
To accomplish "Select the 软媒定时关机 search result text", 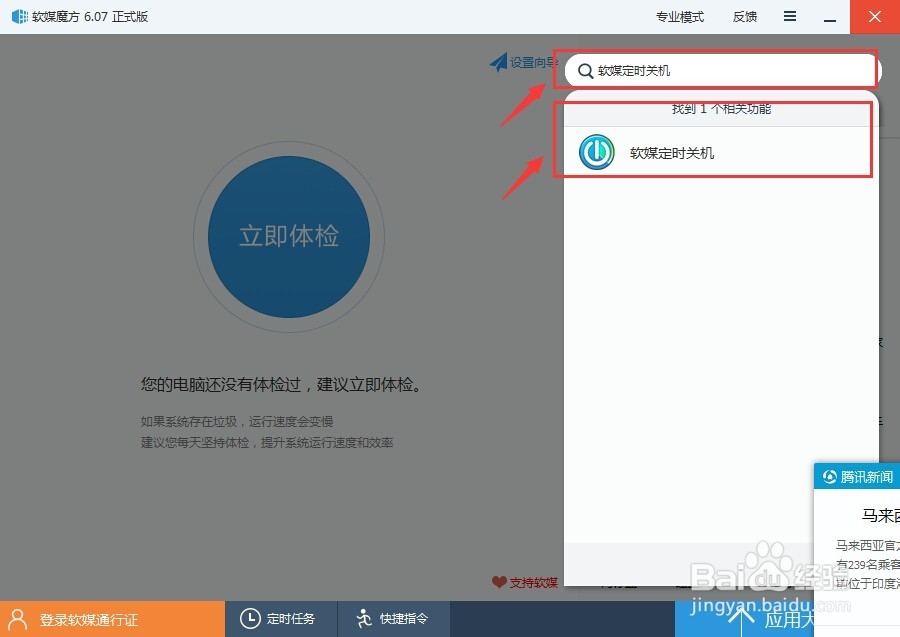I will 672,153.
